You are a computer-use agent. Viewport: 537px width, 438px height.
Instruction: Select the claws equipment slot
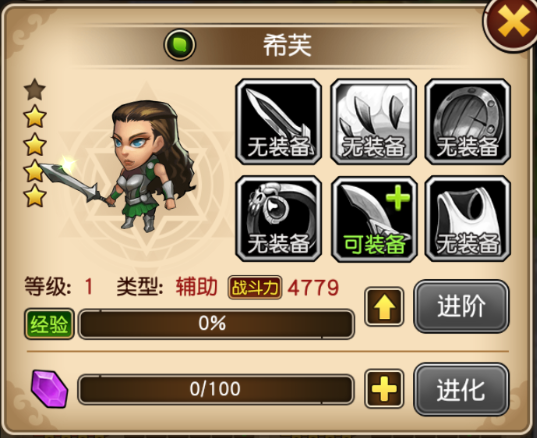[373, 122]
